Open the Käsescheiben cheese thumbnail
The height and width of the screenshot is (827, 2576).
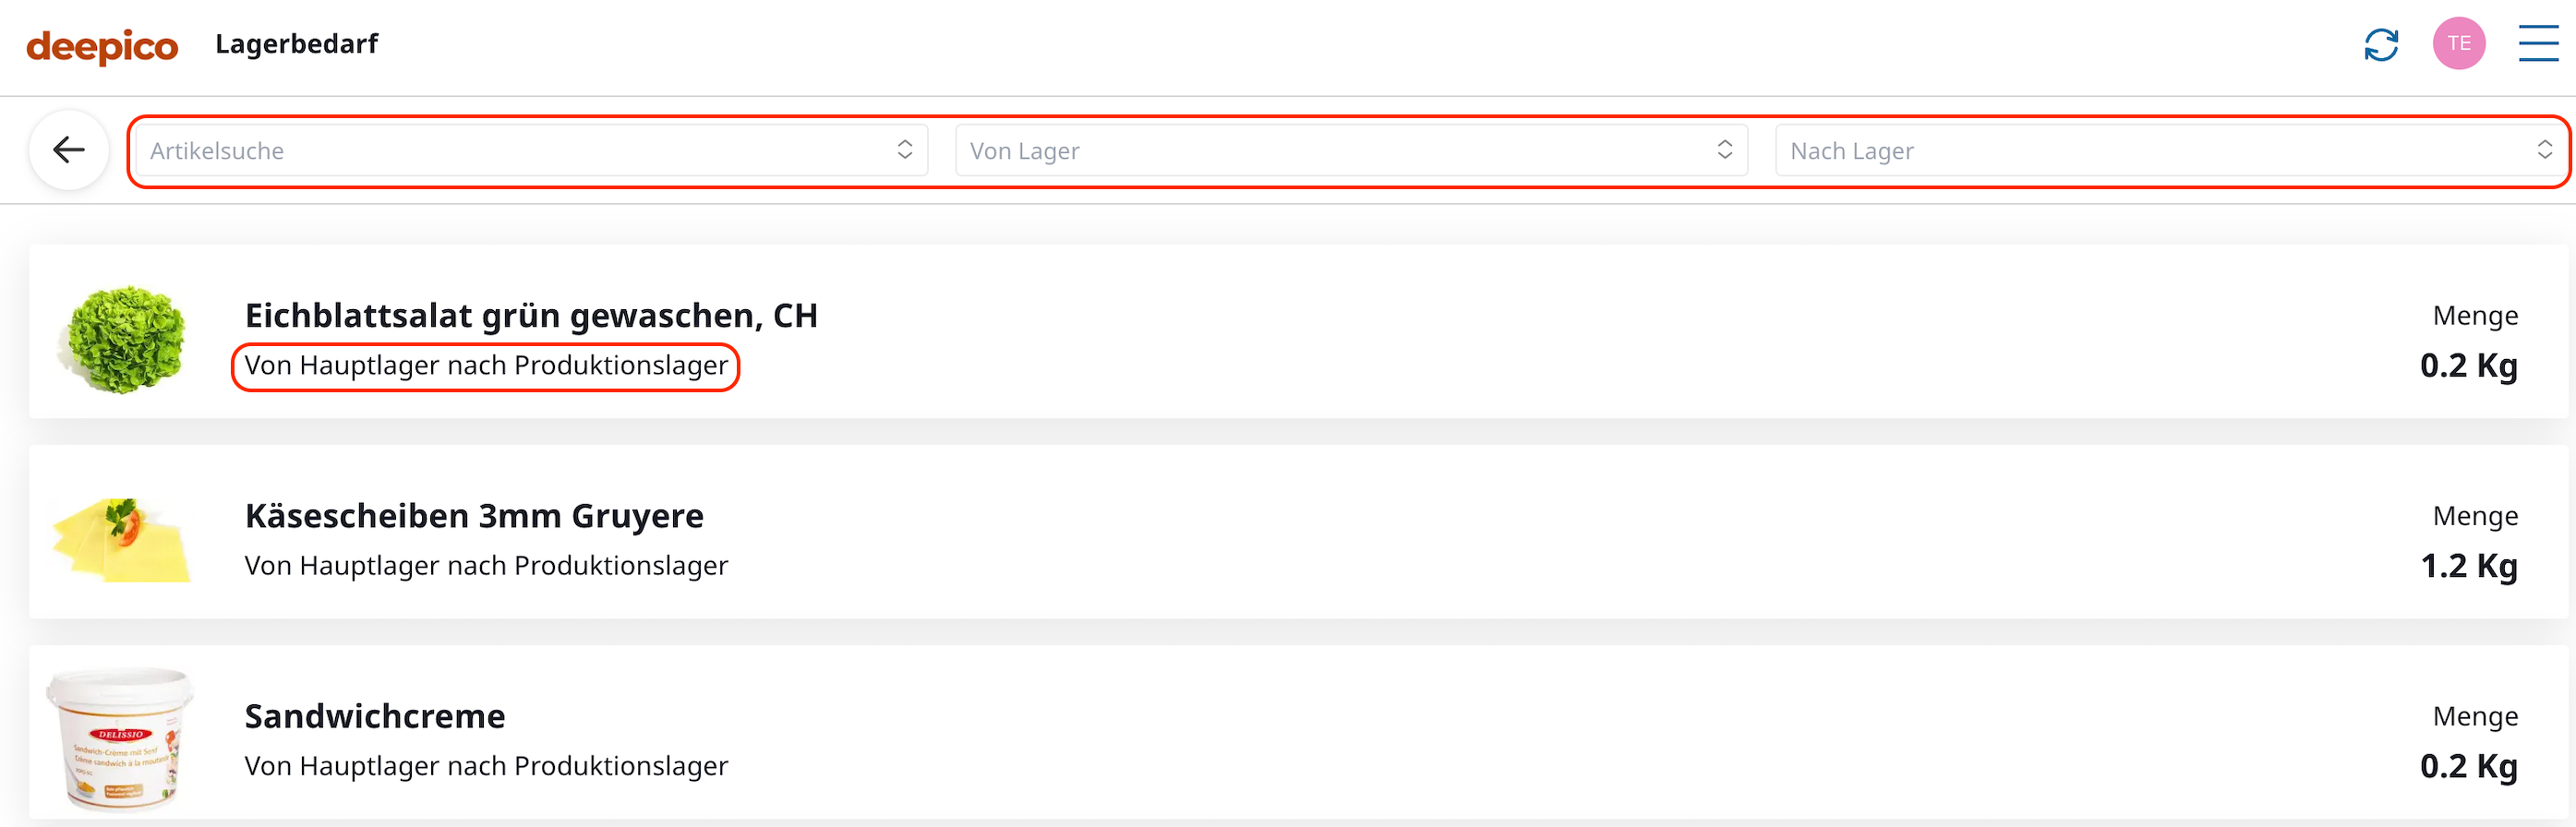[122, 540]
